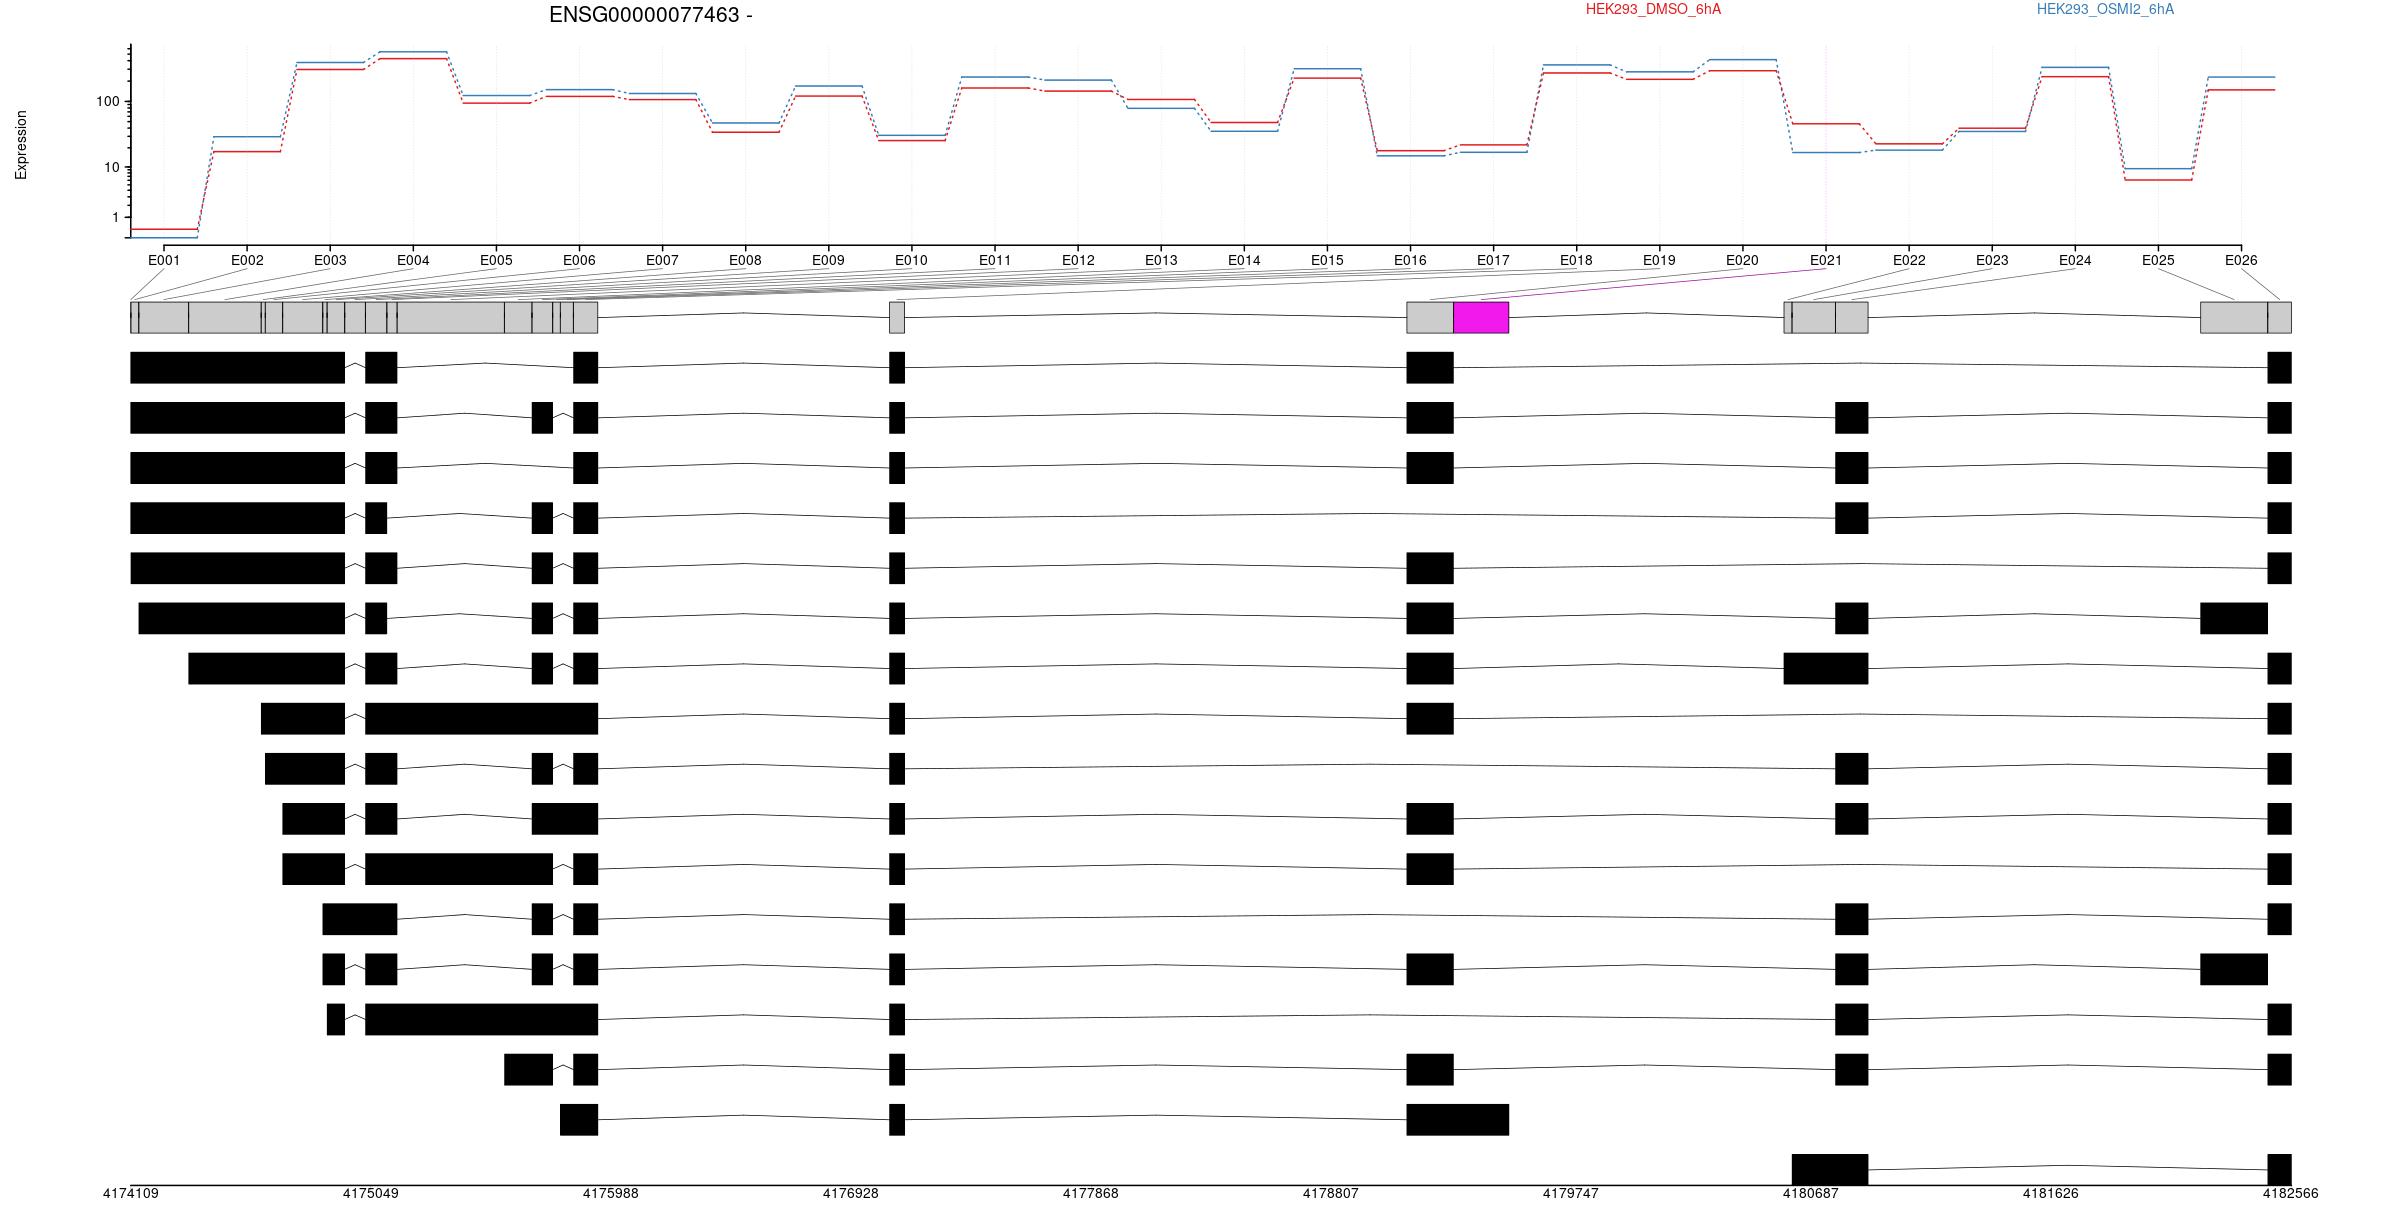Select exon bin label E006
Image resolution: width=2400 pixels, height=1210 pixels.
tap(579, 260)
